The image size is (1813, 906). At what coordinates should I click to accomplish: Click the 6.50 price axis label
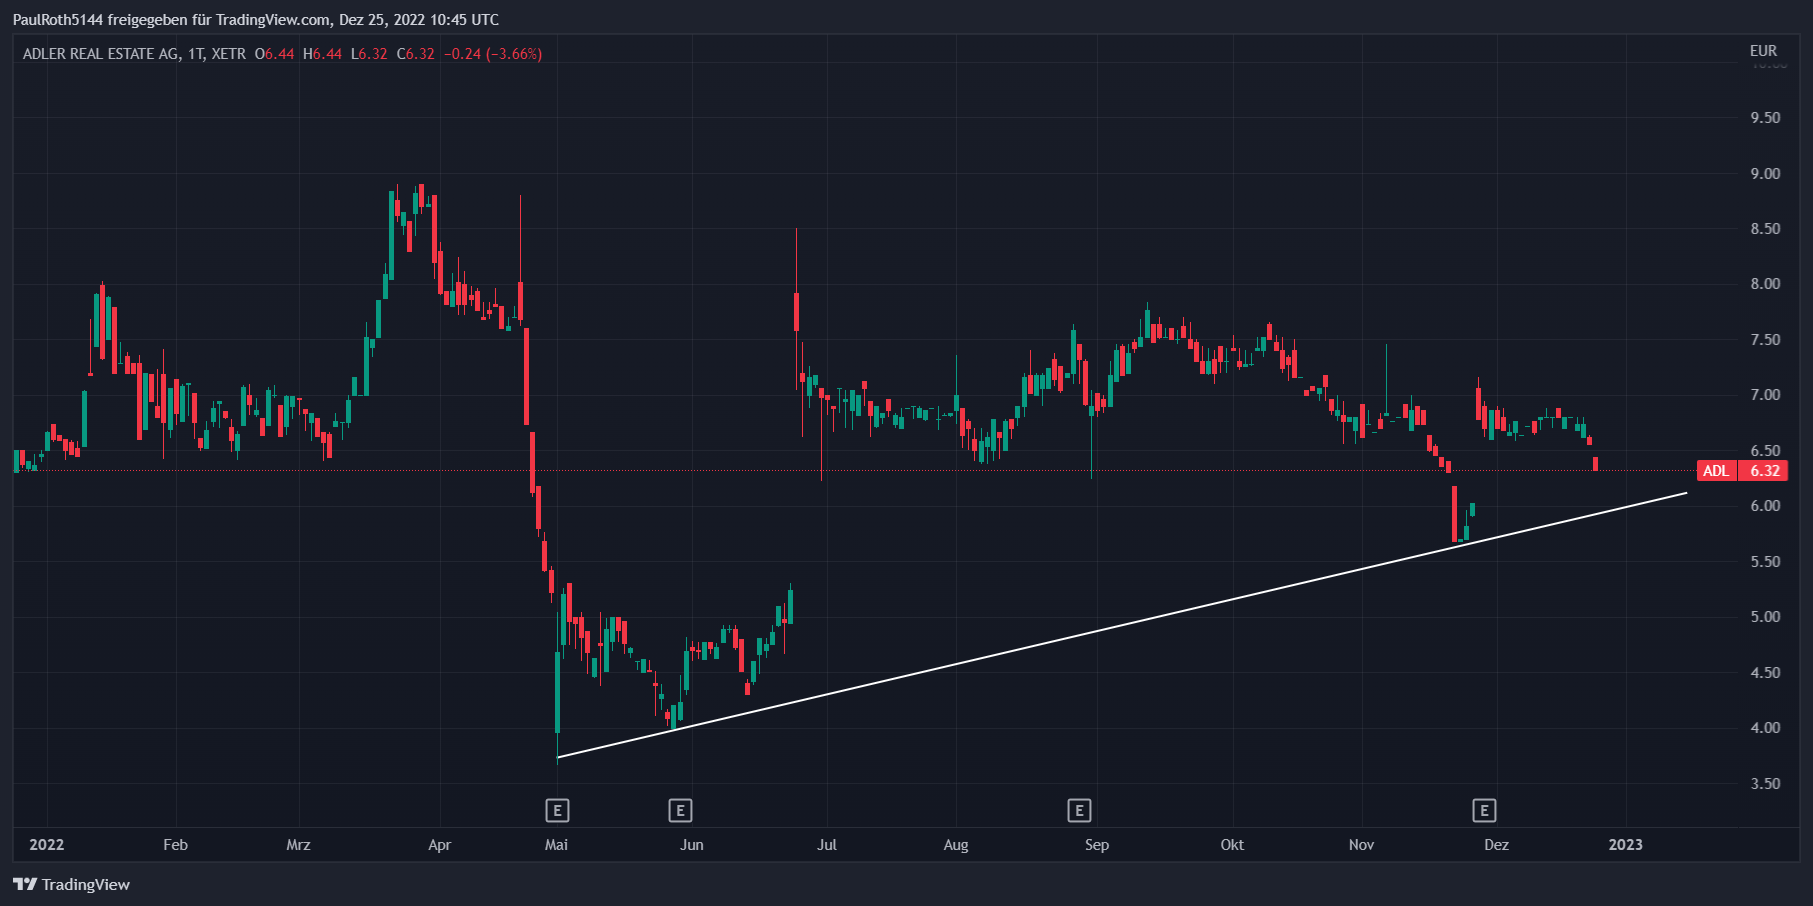pos(1765,451)
